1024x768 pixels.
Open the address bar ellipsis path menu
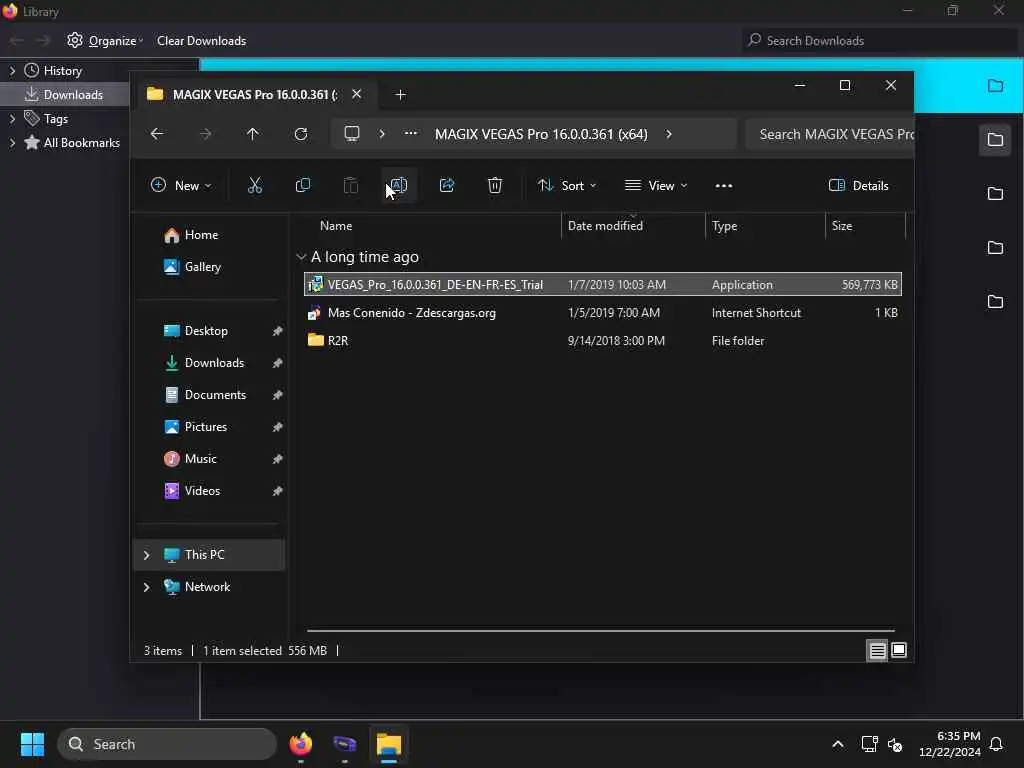[411, 133]
